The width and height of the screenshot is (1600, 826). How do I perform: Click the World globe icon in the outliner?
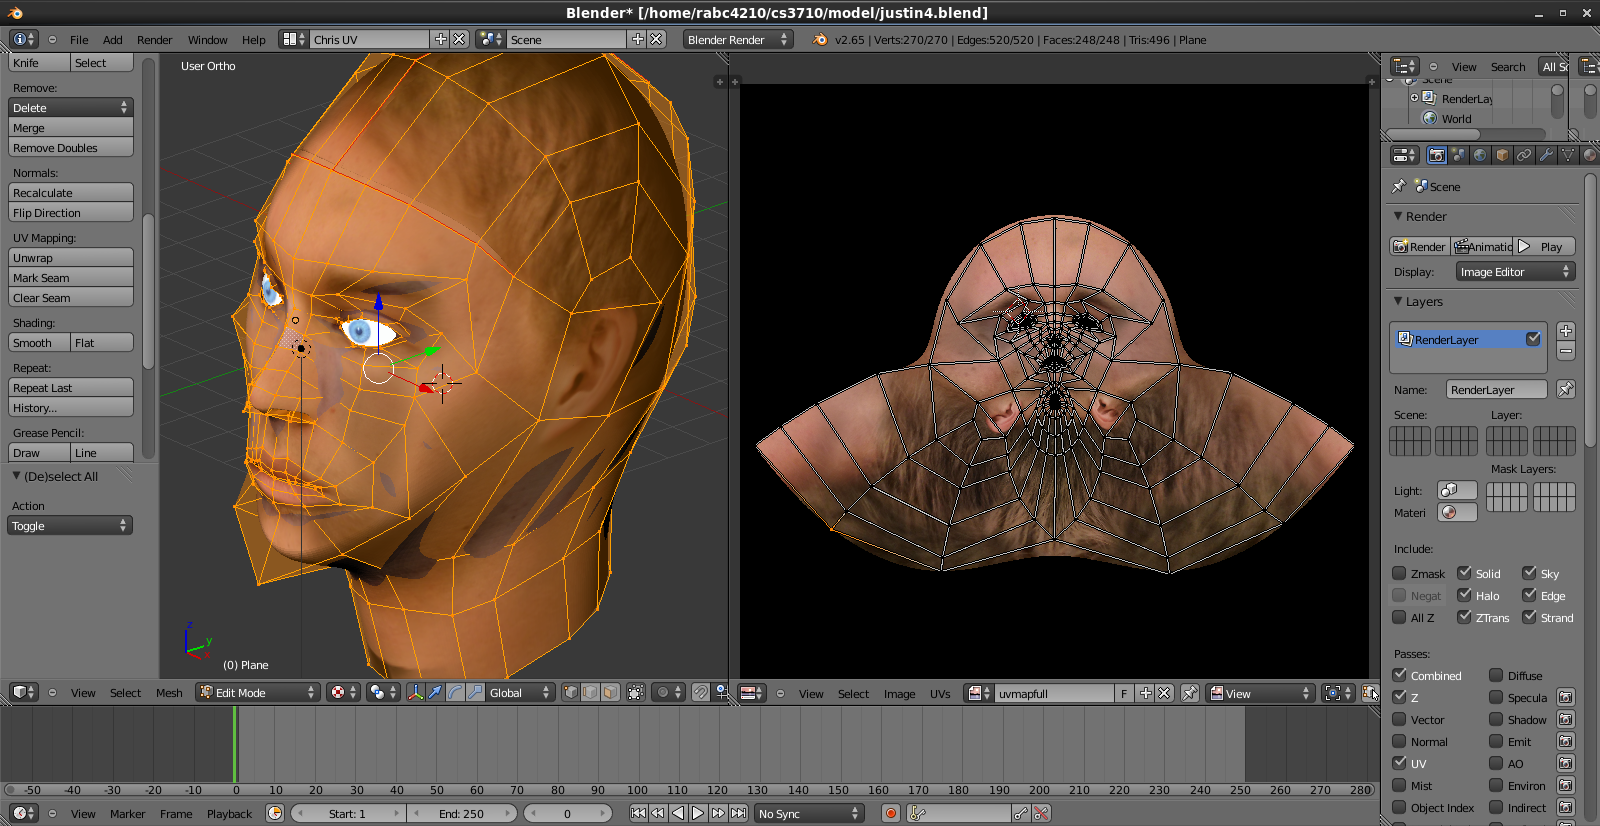tap(1430, 118)
